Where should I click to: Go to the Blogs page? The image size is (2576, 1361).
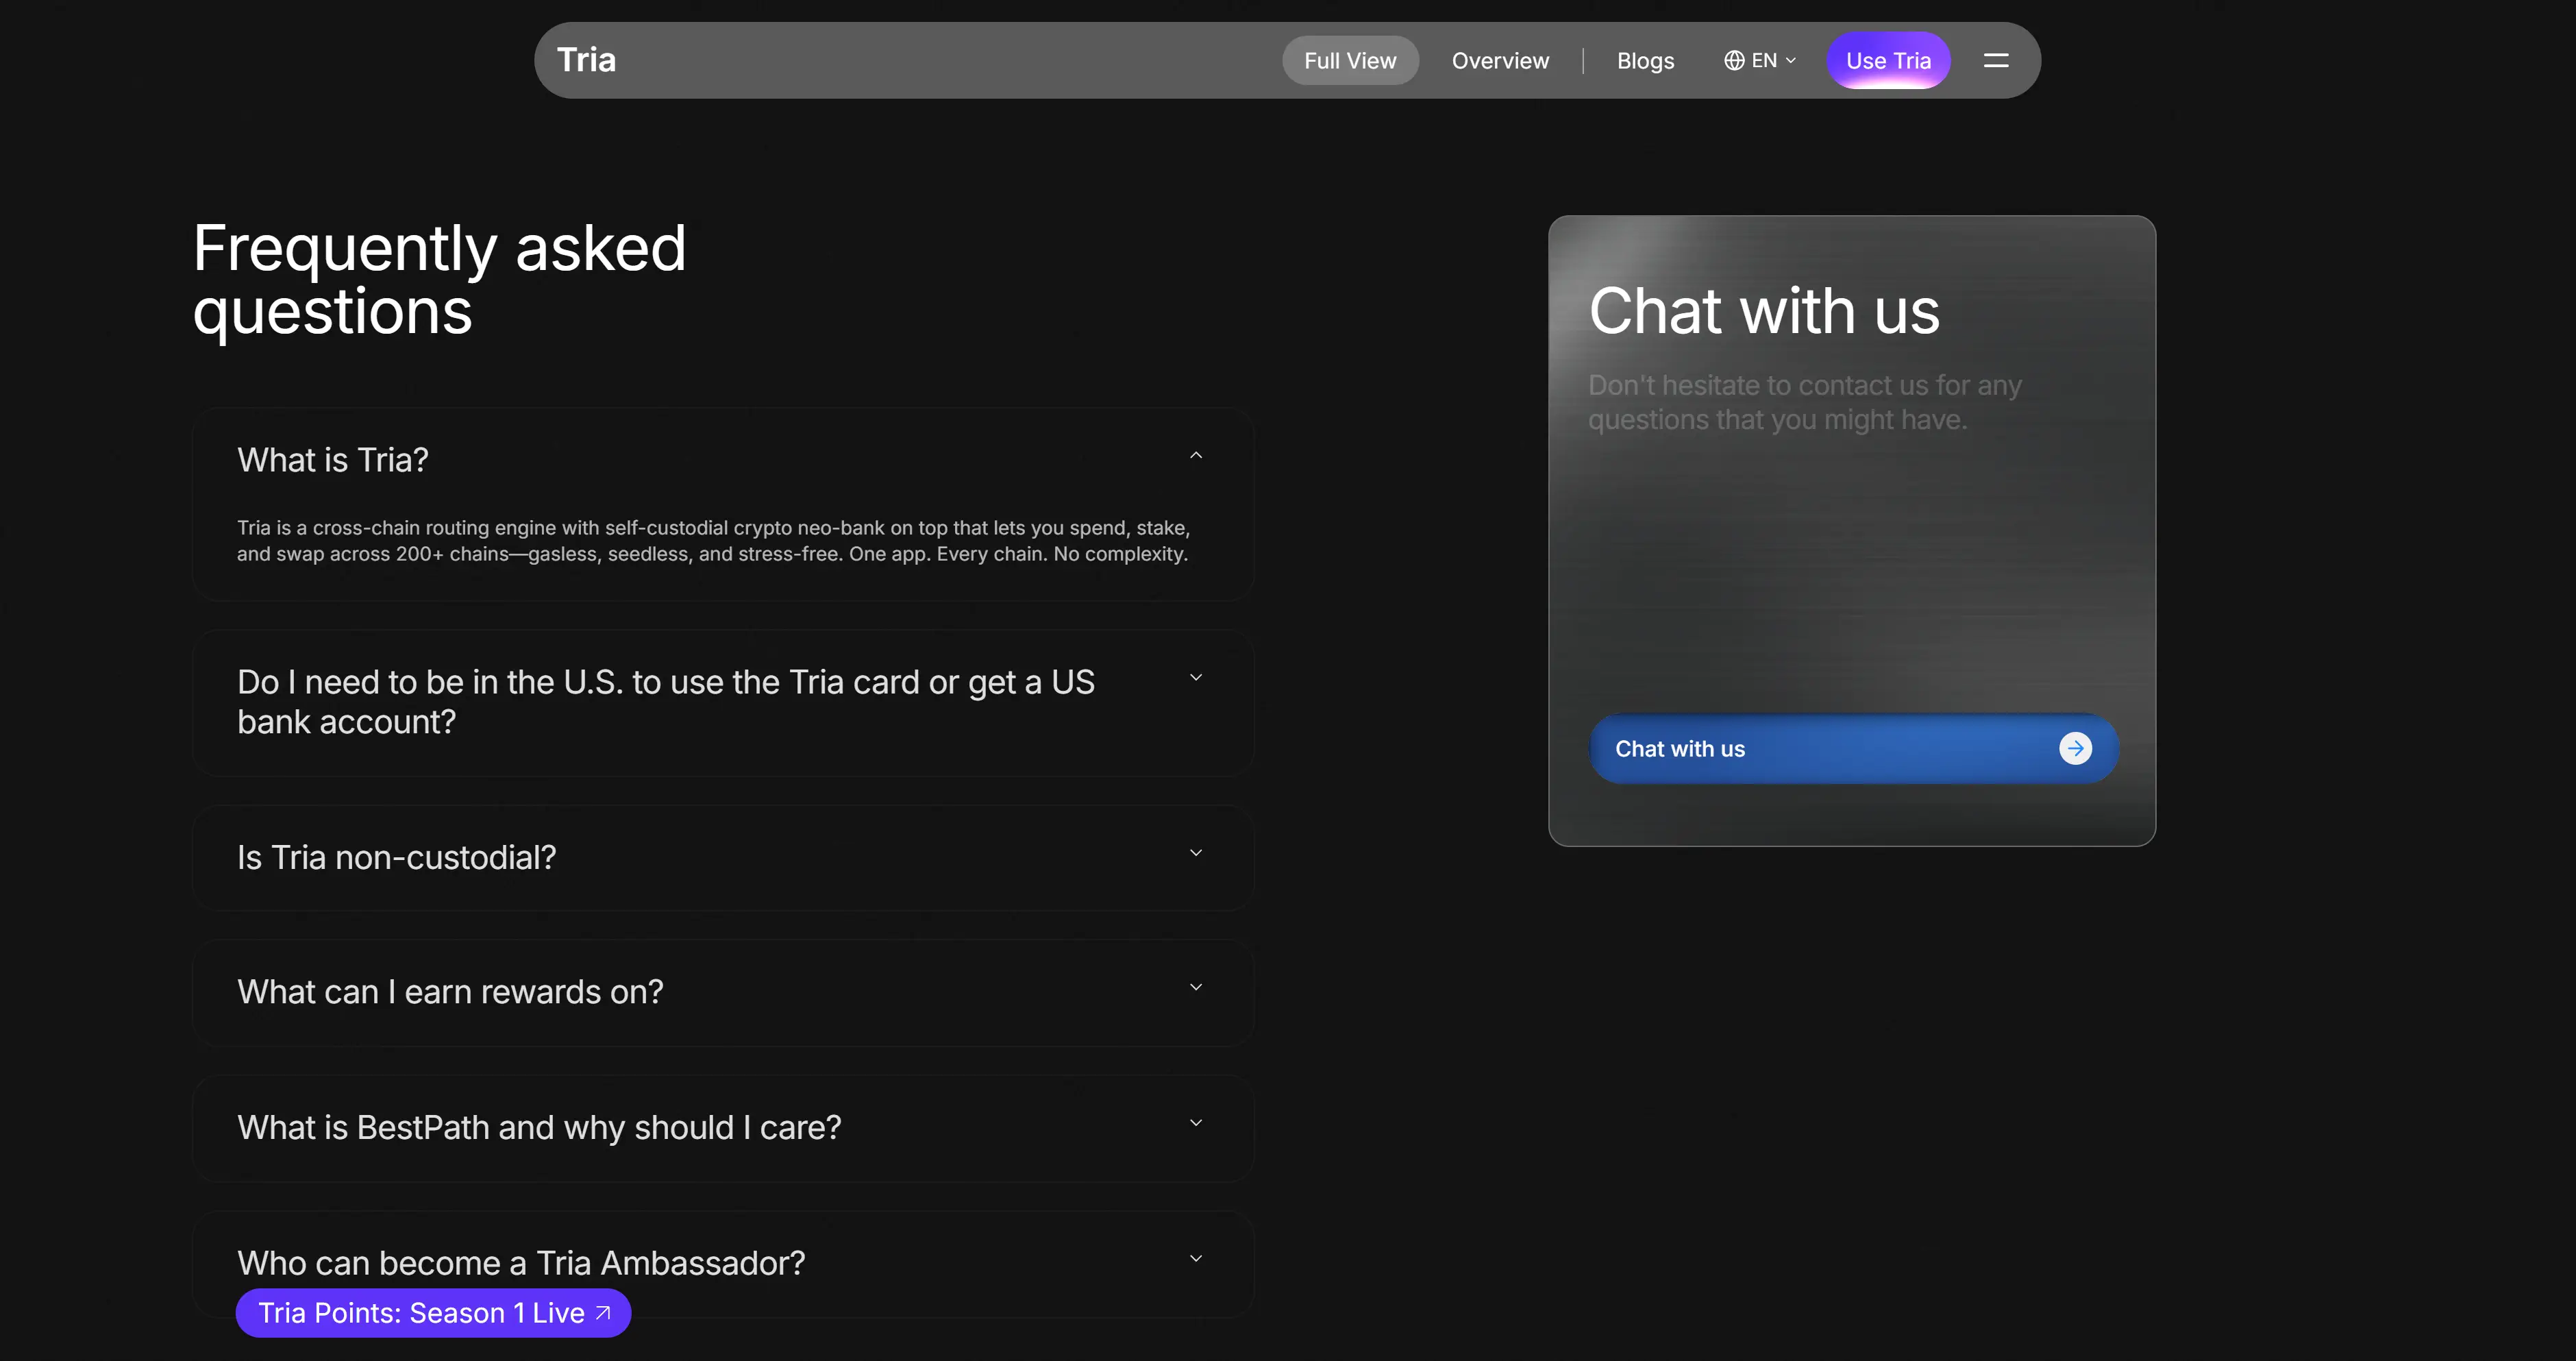1645,61
